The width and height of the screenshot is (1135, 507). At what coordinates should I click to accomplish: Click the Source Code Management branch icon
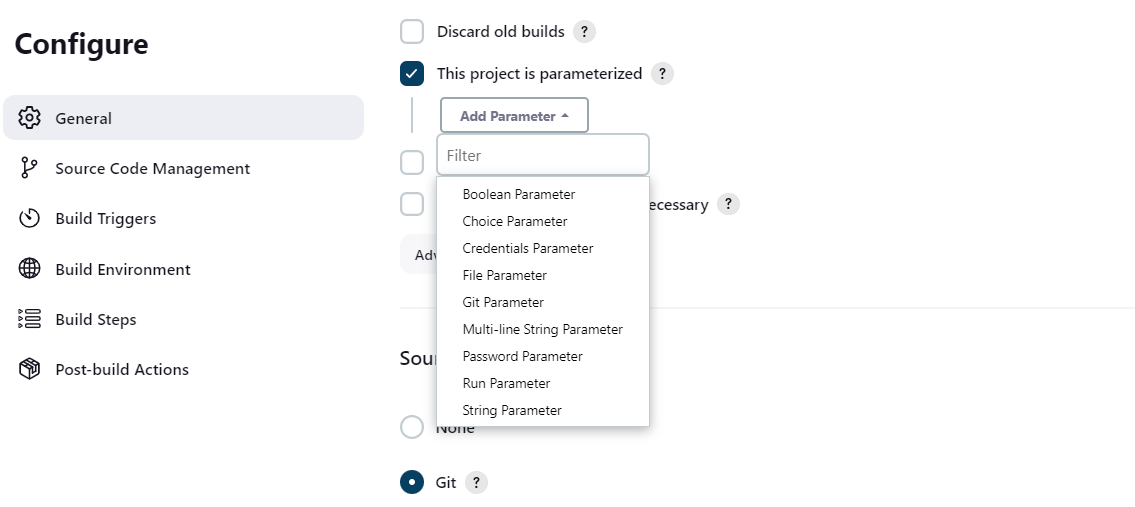tap(30, 168)
